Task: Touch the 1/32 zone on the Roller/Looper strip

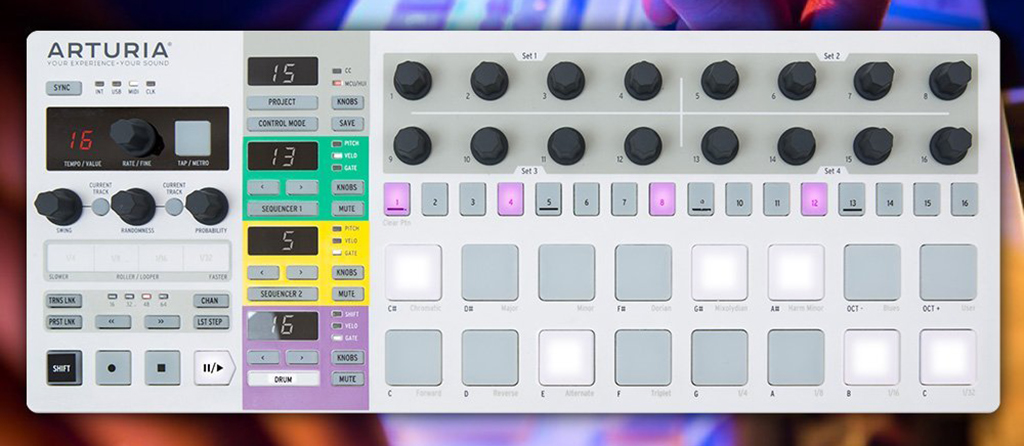Action: 207,258
